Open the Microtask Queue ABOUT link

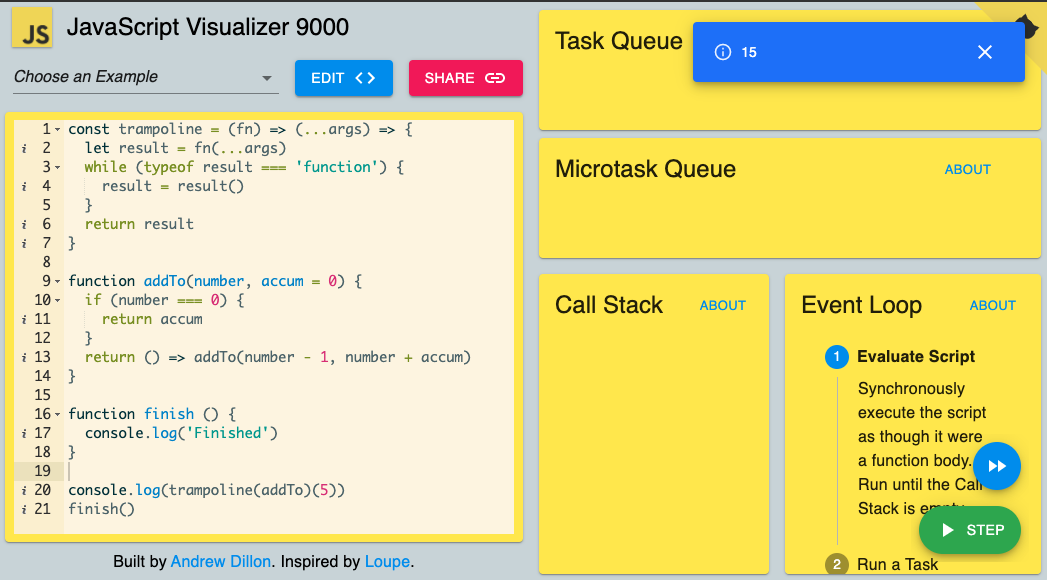[x=968, y=170]
